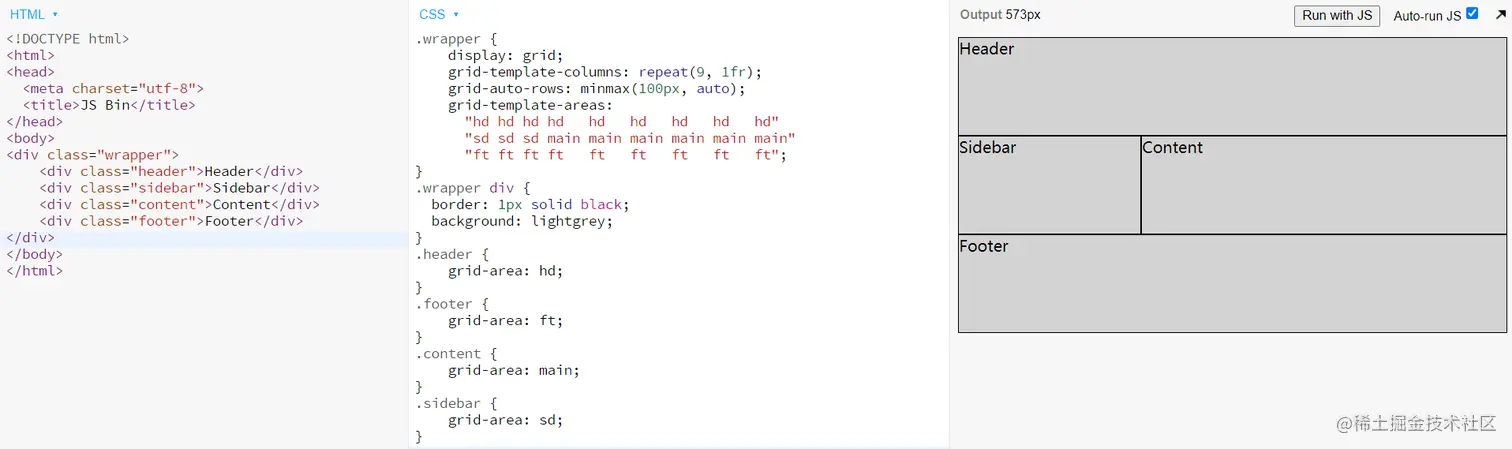Click the Run with JS button
Screen dimensions: 1512x449
click(x=1337, y=15)
